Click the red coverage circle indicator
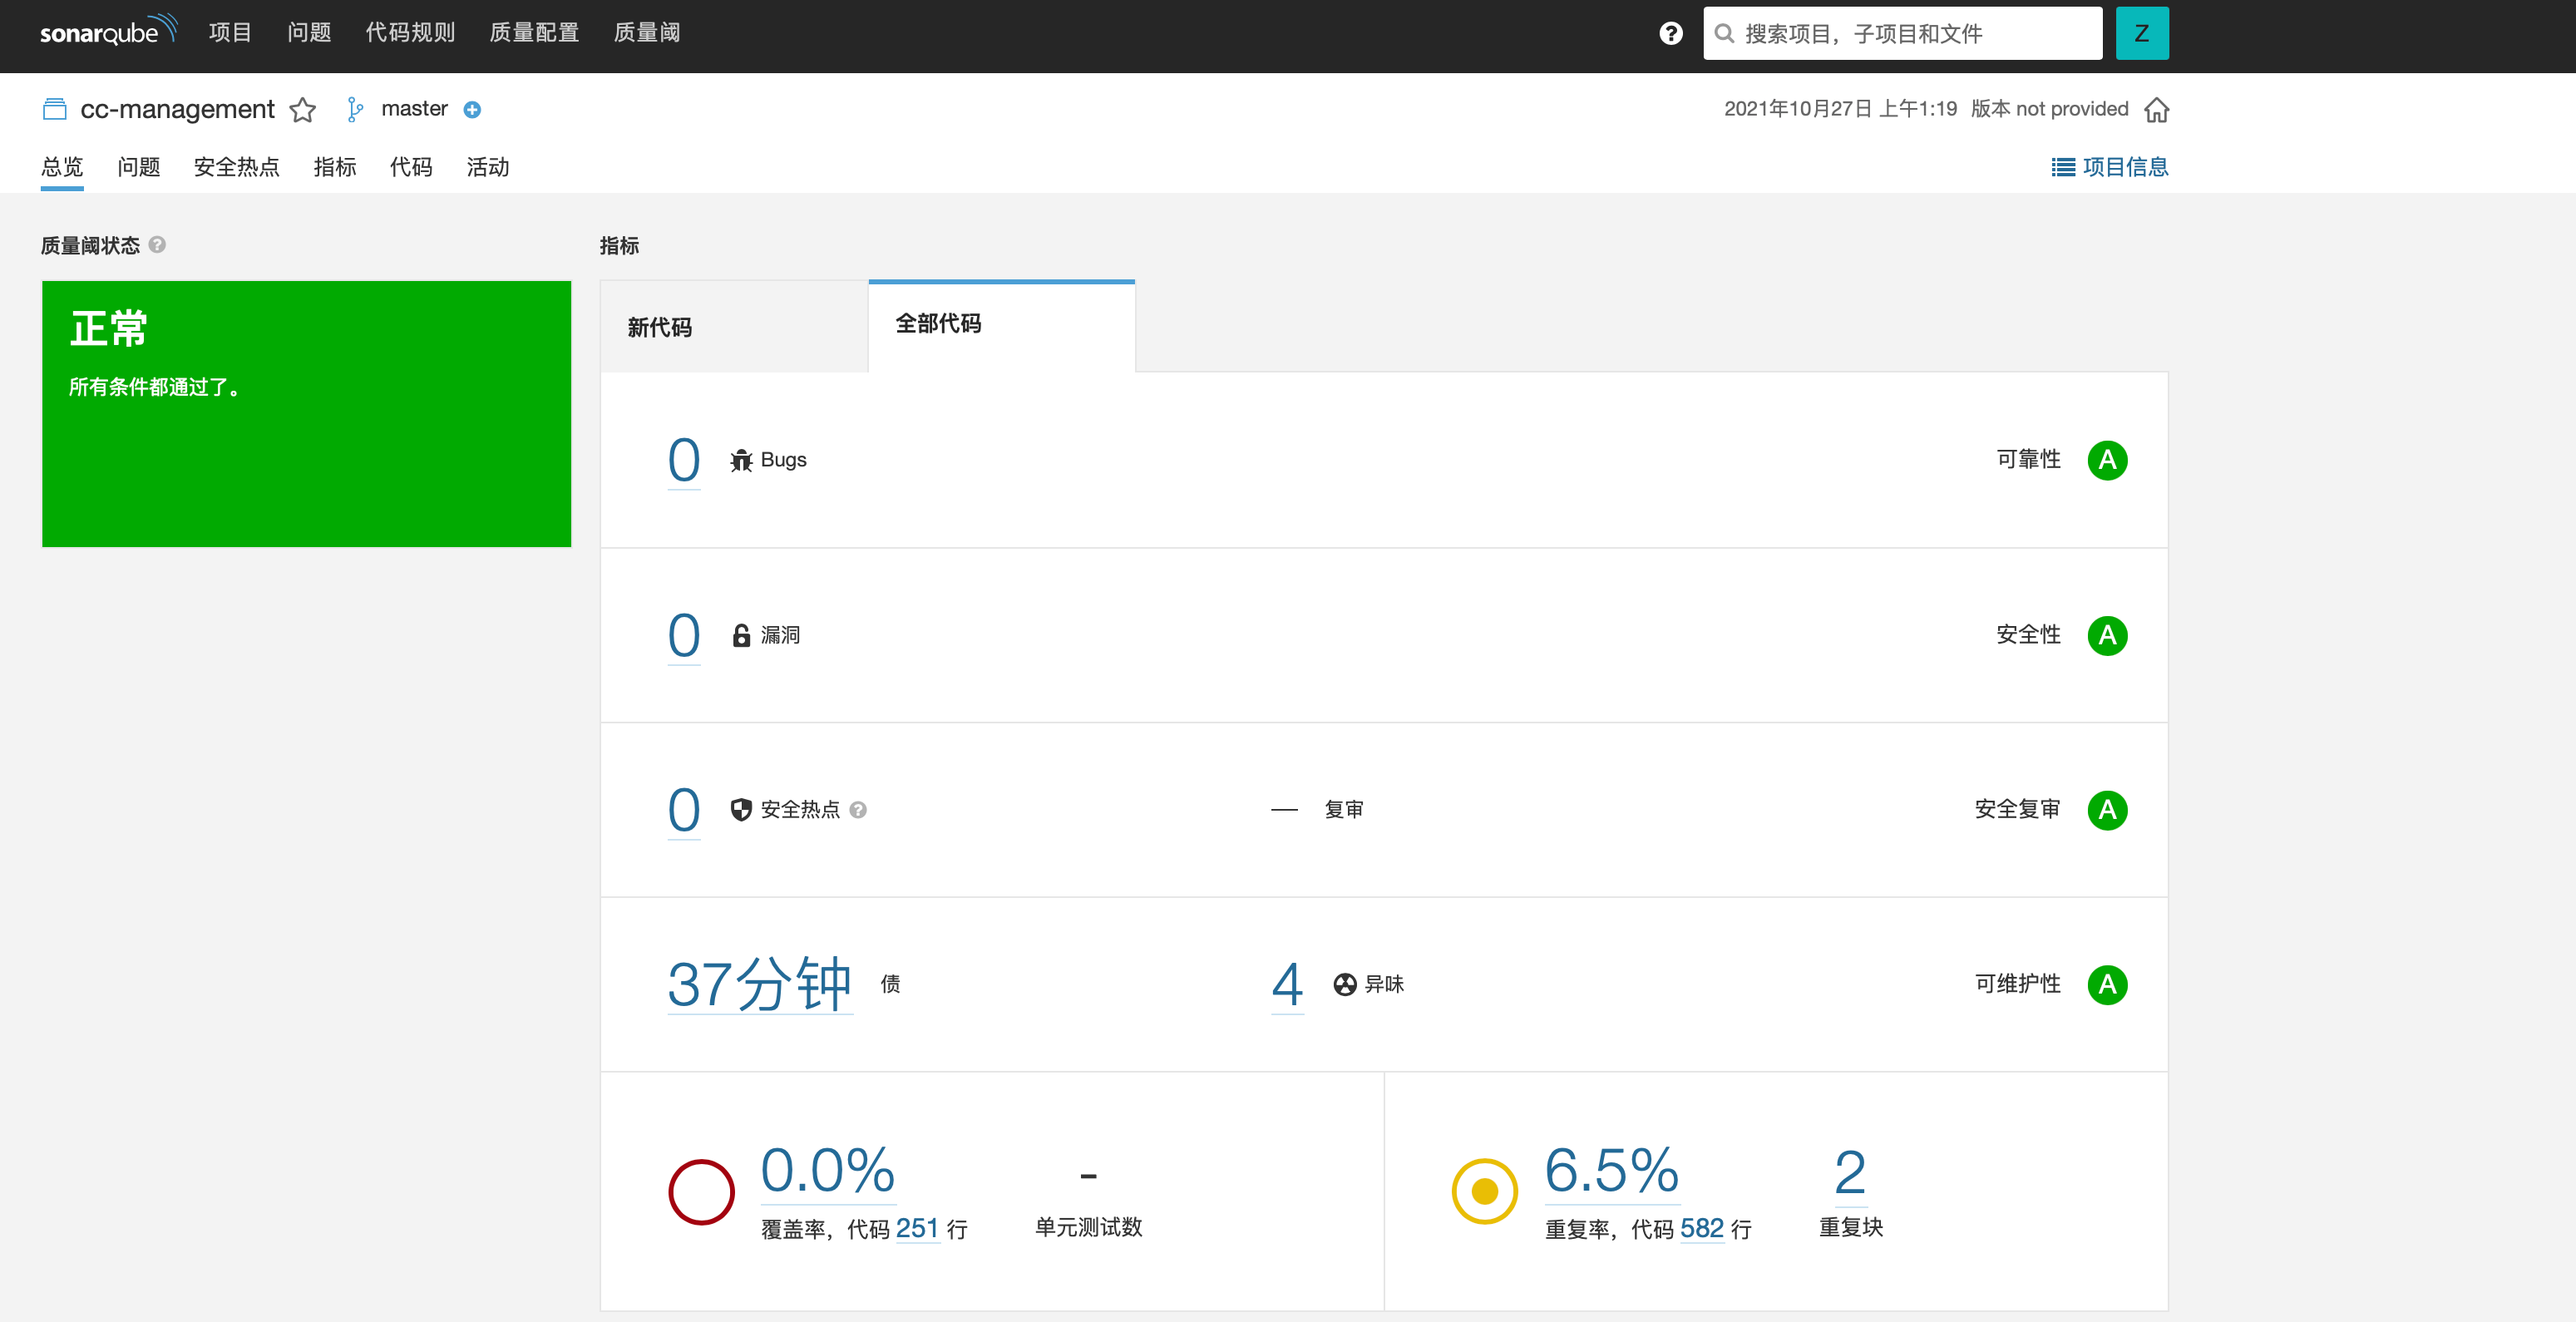This screenshot has height=1322, width=2576. click(x=701, y=1191)
